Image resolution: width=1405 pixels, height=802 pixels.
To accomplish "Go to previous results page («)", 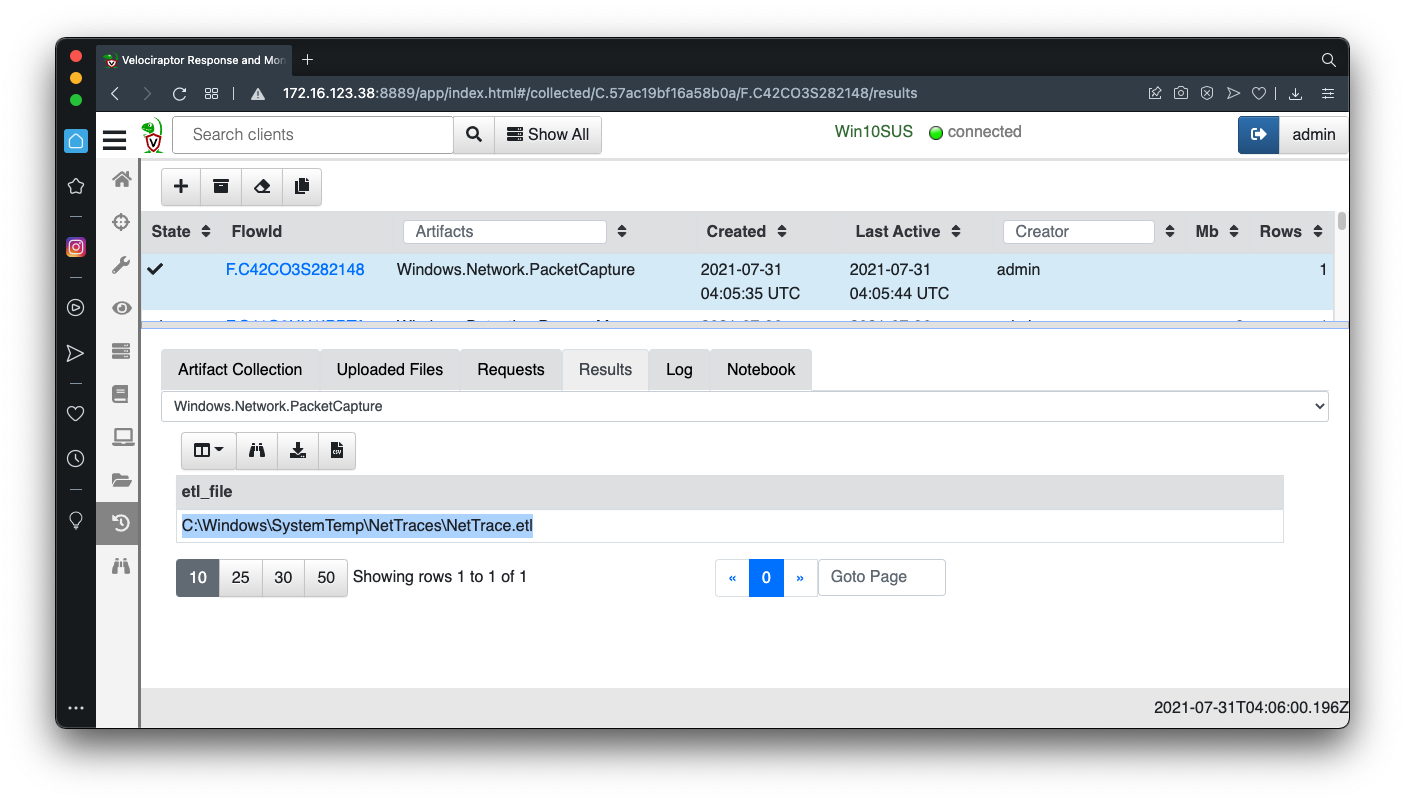I will coord(732,577).
